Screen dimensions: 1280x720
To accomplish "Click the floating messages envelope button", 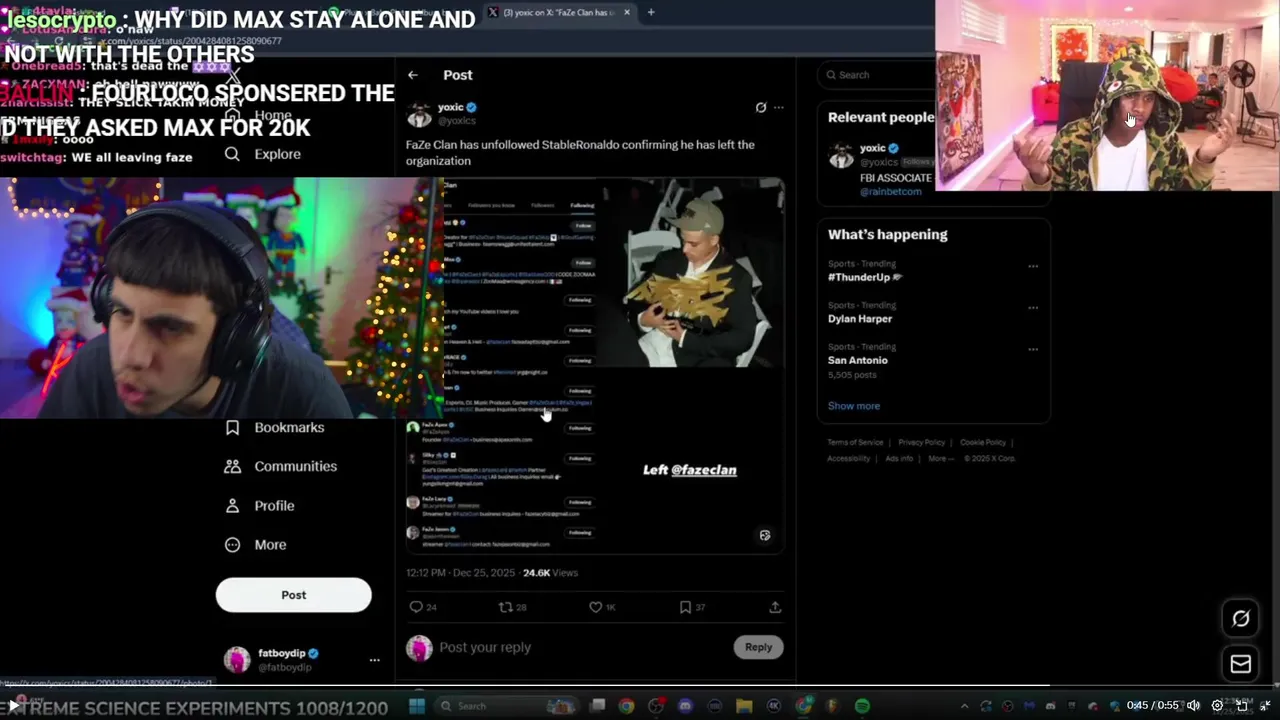I will (1241, 664).
